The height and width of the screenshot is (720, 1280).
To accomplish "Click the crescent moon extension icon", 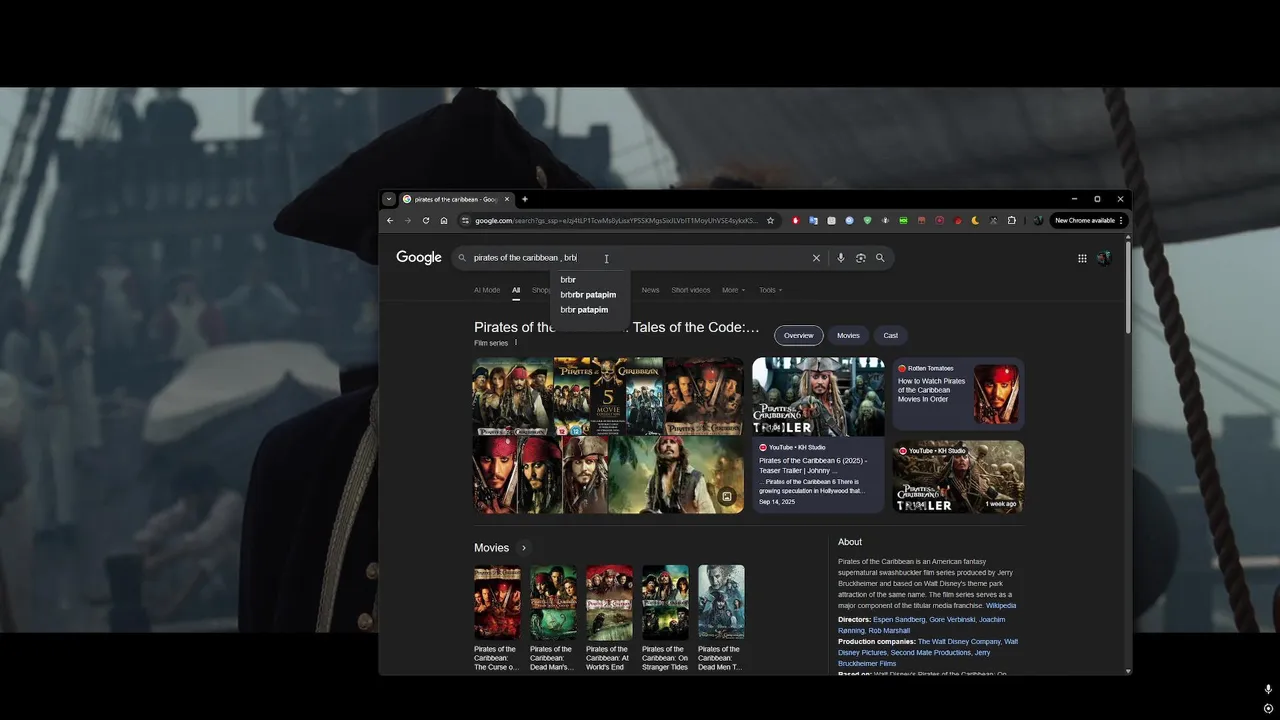I will pos(975,220).
